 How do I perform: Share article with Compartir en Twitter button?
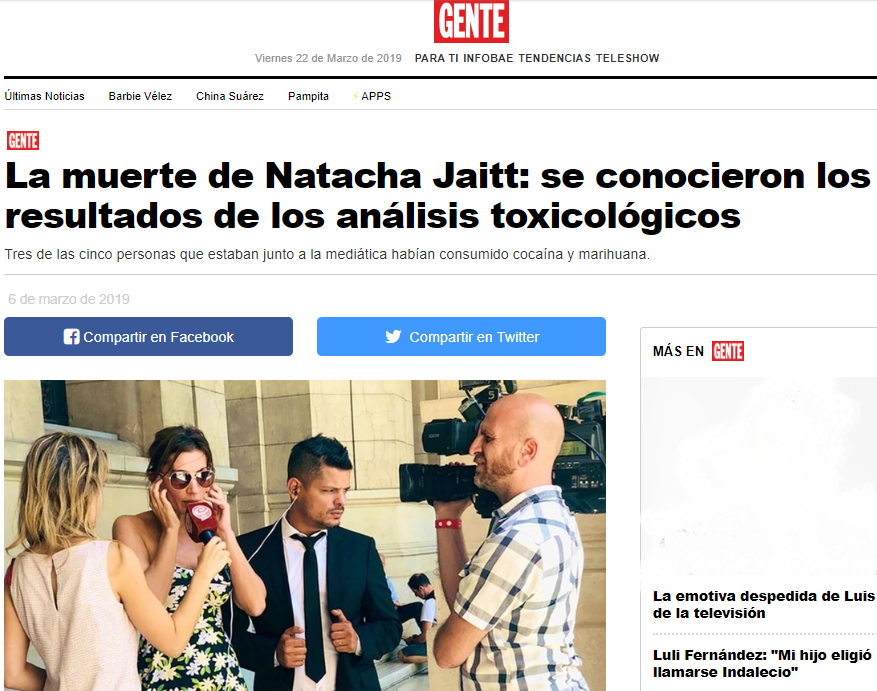coord(461,336)
